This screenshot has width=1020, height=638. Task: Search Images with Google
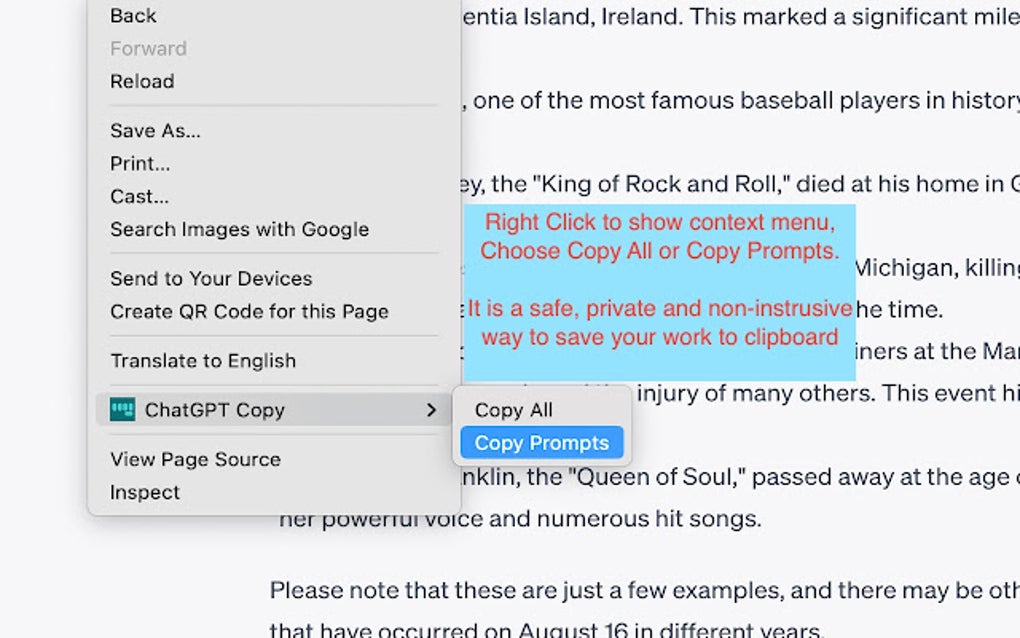[x=238, y=229]
